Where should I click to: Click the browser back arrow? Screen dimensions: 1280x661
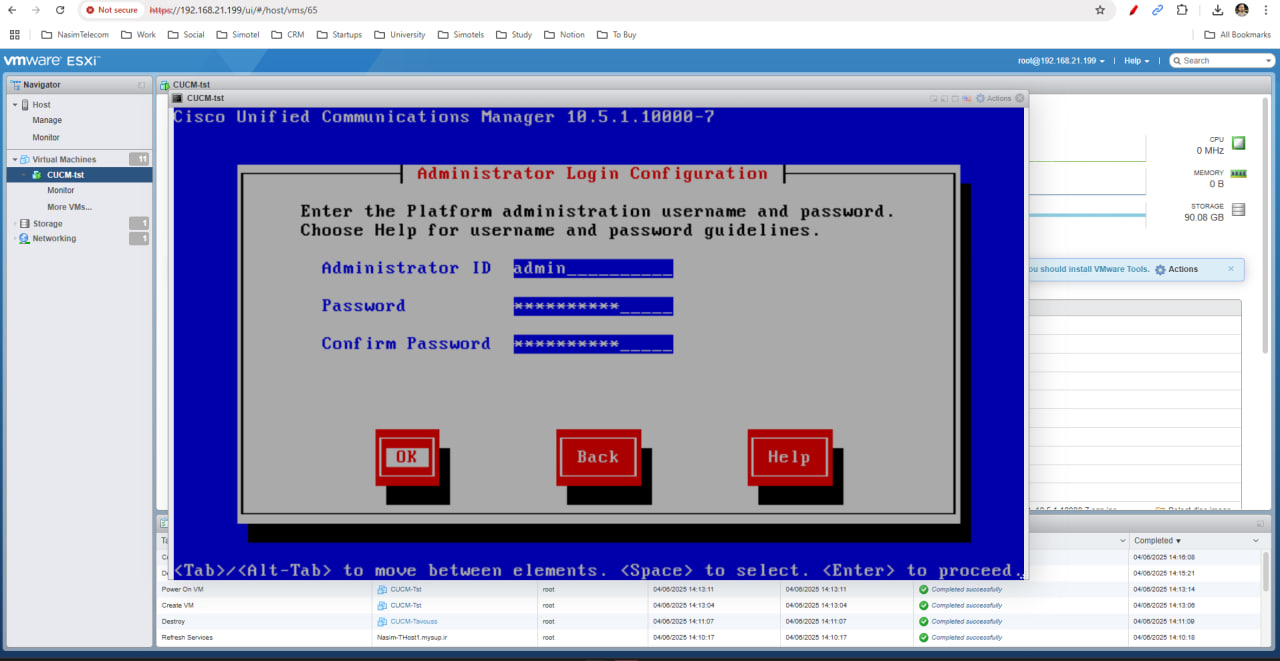(x=12, y=10)
